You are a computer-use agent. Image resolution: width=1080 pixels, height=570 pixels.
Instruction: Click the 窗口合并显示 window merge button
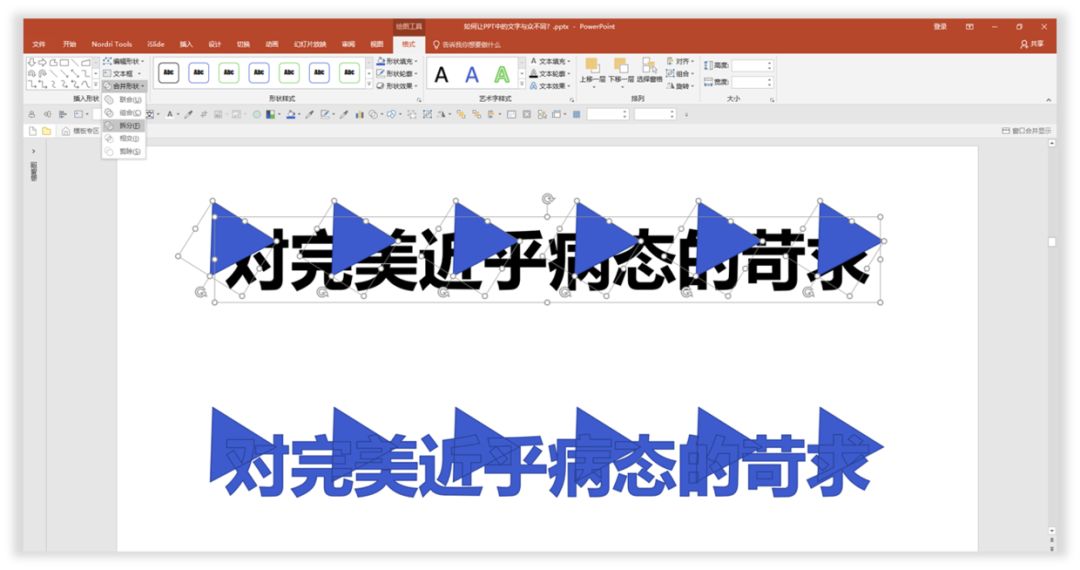(1026, 131)
